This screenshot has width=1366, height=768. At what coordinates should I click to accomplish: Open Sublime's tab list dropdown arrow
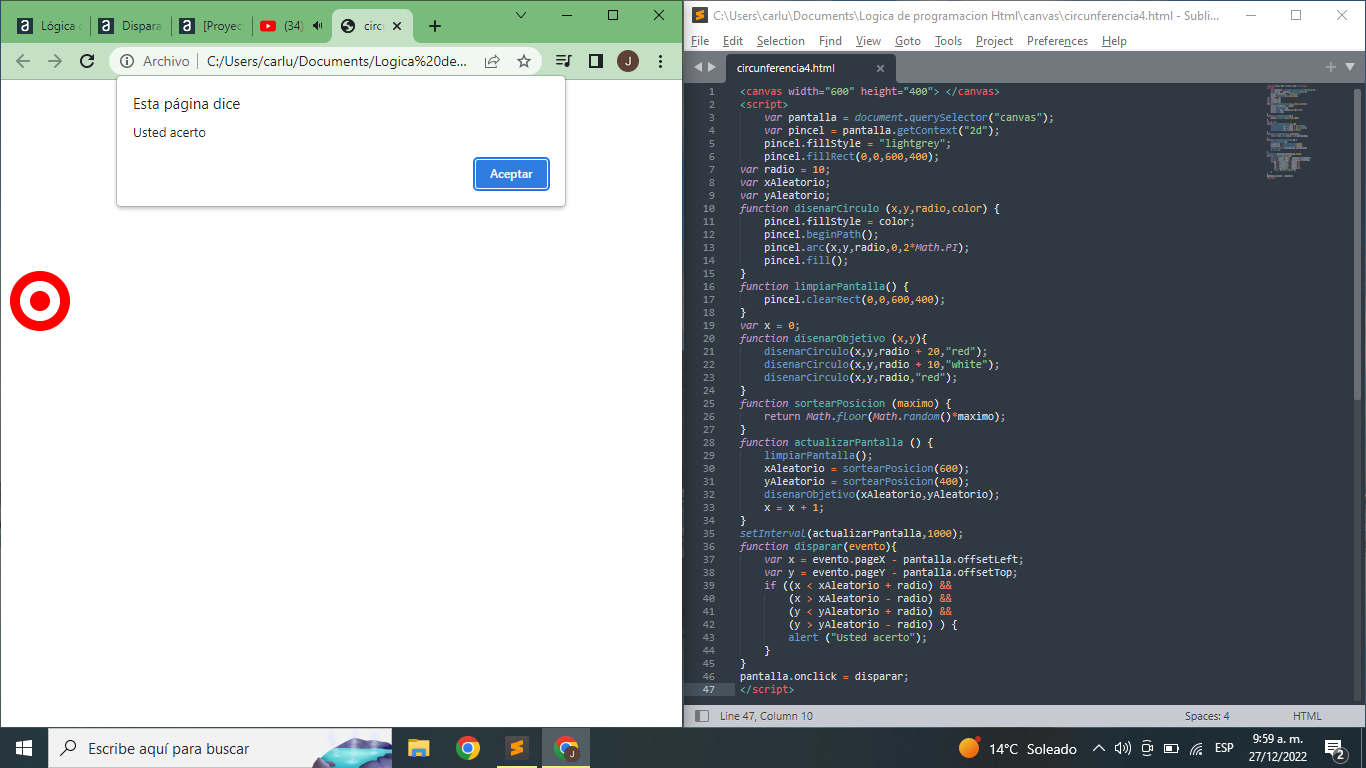click(x=1349, y=67)
